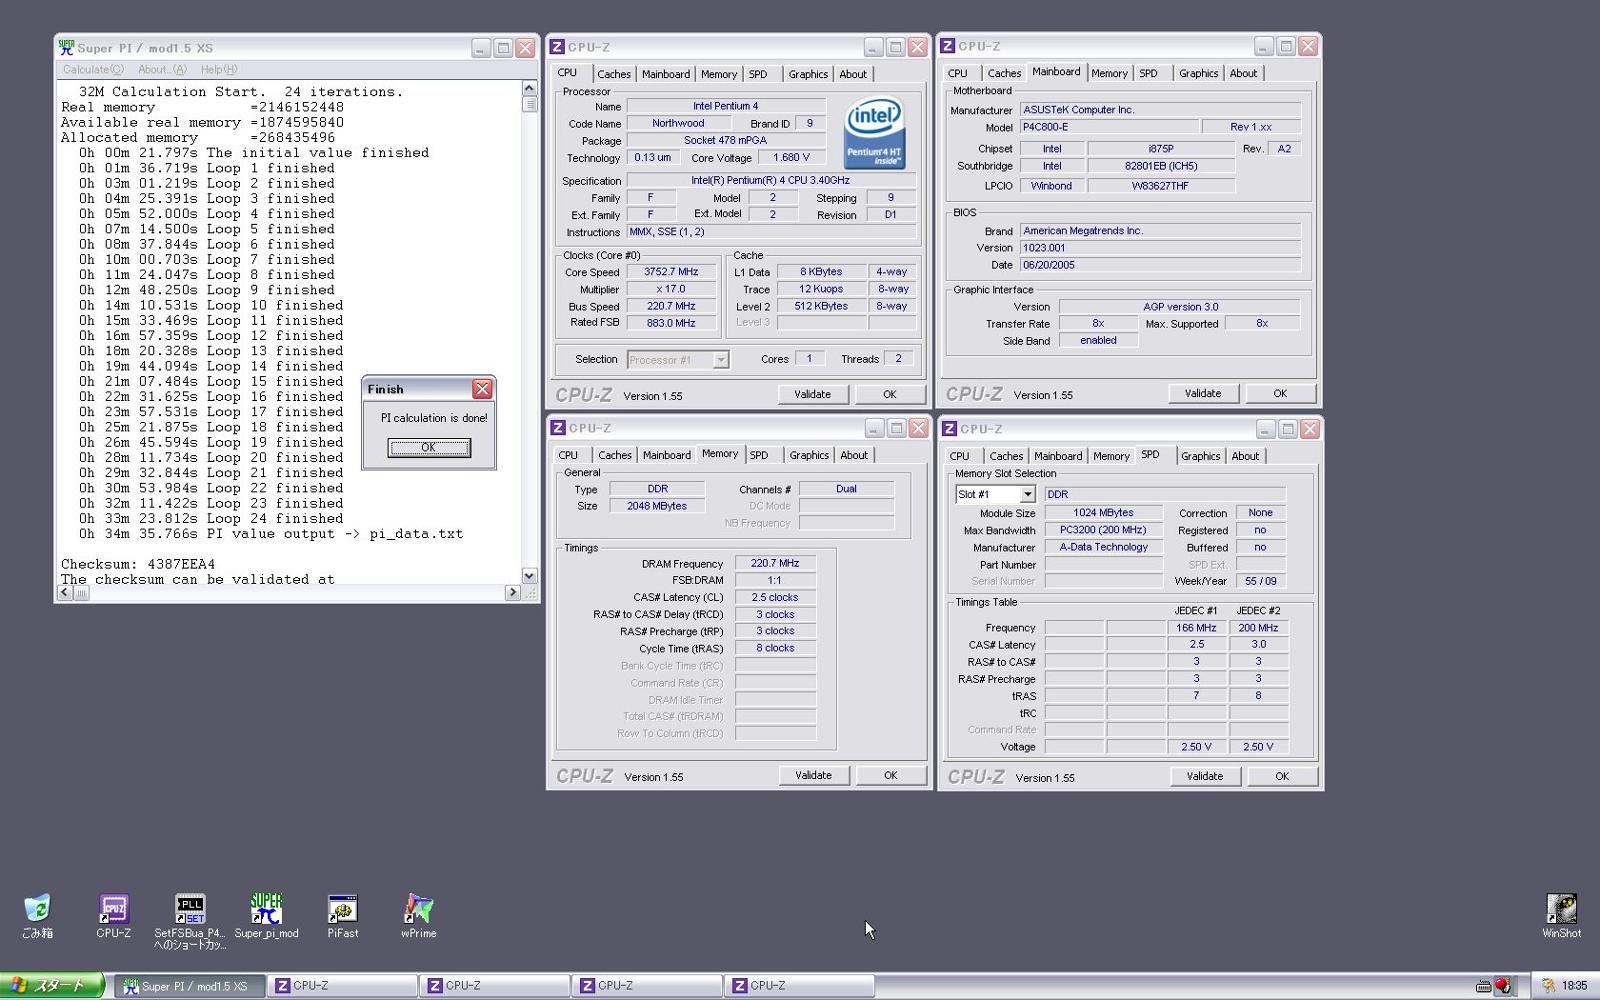Screen dimensions: 1600x1000
Task: Open Graphics tab in the CPU tab window
Action: click(808, 74)
